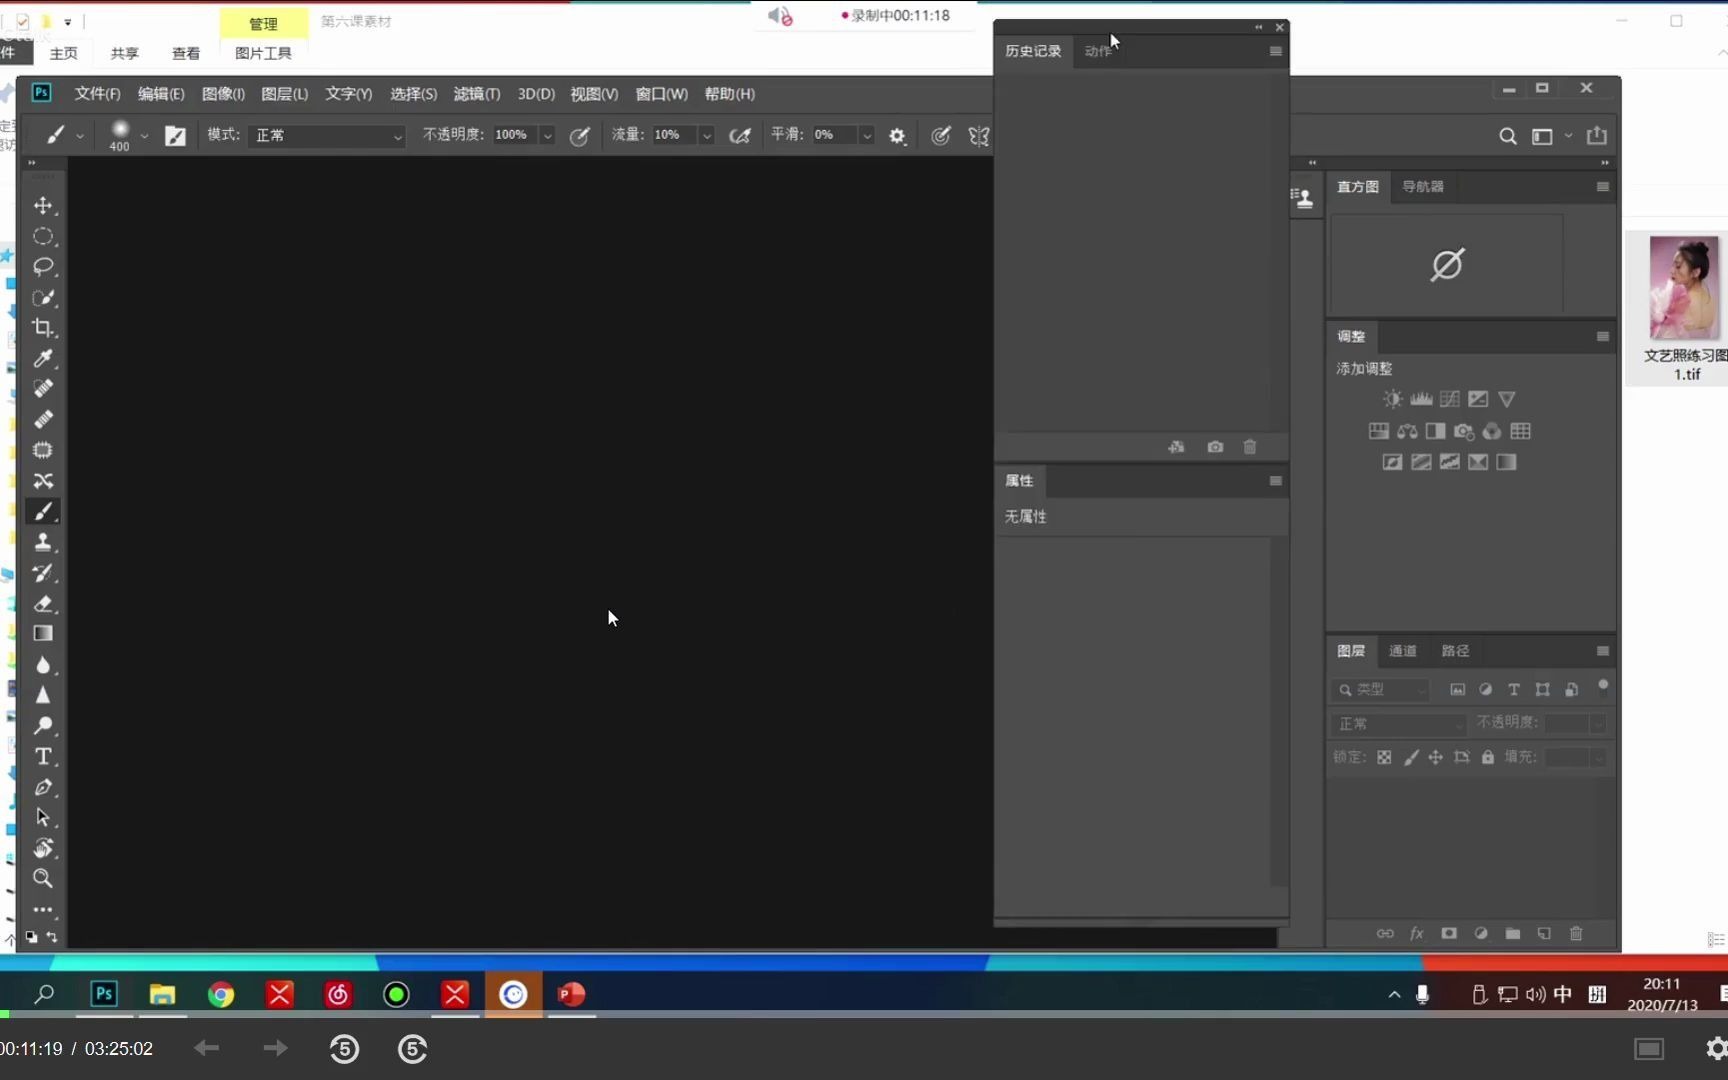Screen dimensions: 1728x1080
Task: Open layer filter type dropdown
Action: pos(1382,690)
